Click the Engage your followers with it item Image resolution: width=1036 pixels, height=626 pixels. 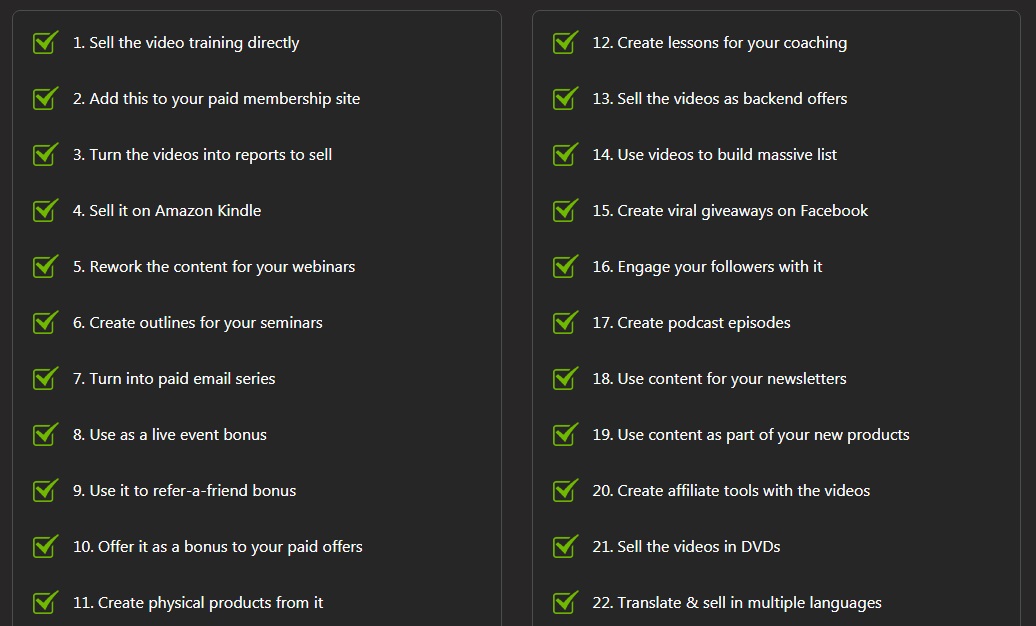point(707,267)
